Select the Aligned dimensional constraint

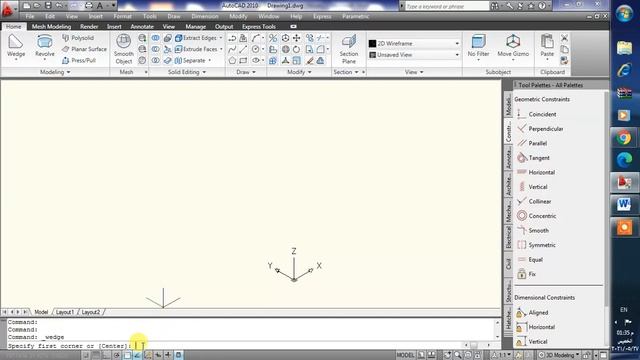[x=532, y=313]
